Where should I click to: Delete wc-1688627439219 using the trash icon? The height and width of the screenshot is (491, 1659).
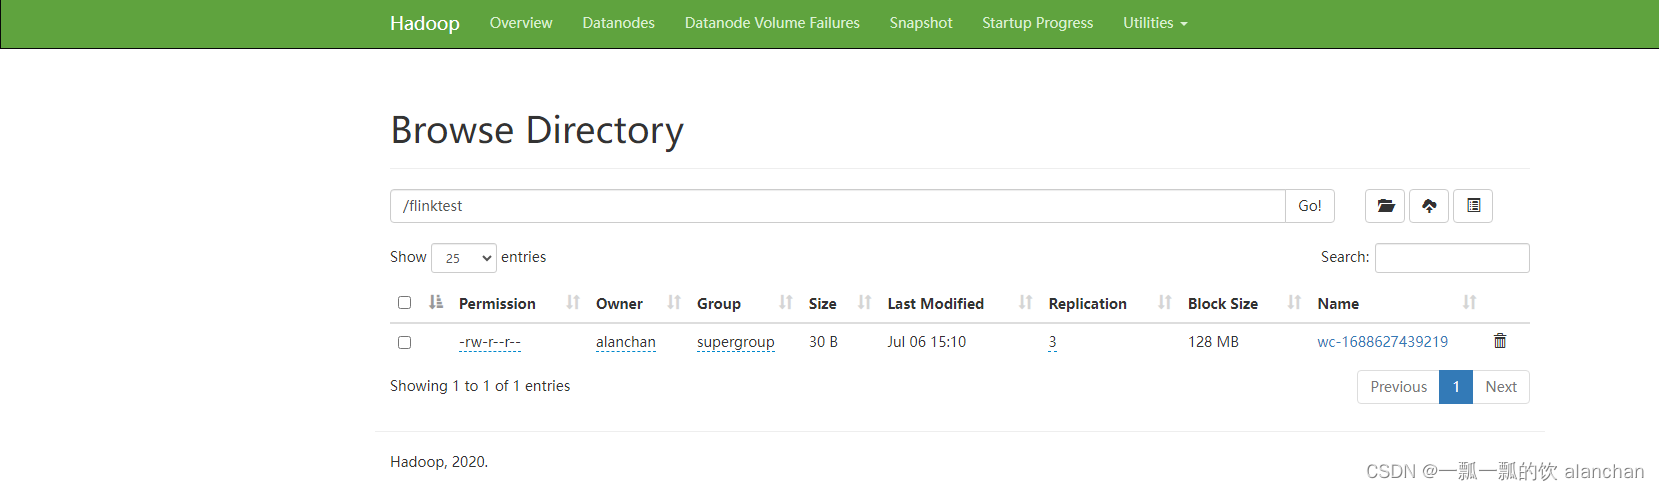point(1500,341)
